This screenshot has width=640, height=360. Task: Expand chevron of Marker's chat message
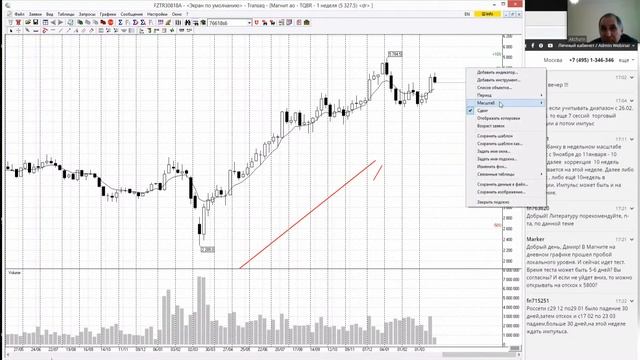[632, 240]
